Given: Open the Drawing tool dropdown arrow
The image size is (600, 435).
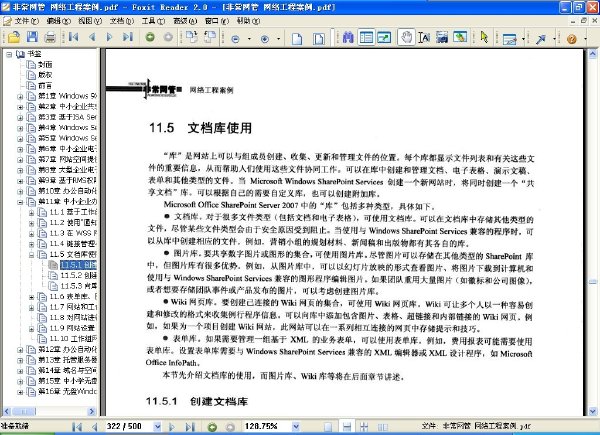Looking at the screenshot, I should point(523,39).
